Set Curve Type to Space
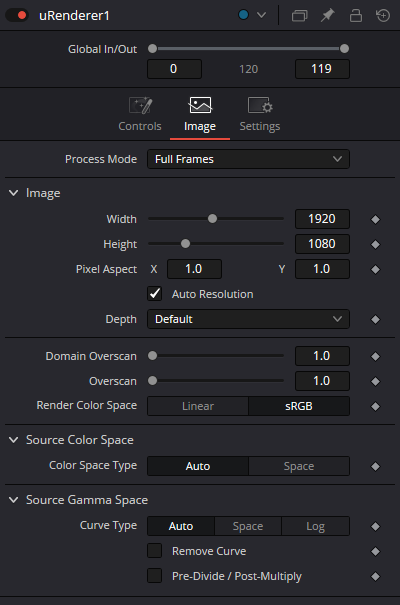The width and height of the screenshot is (400, 605). 248,526
